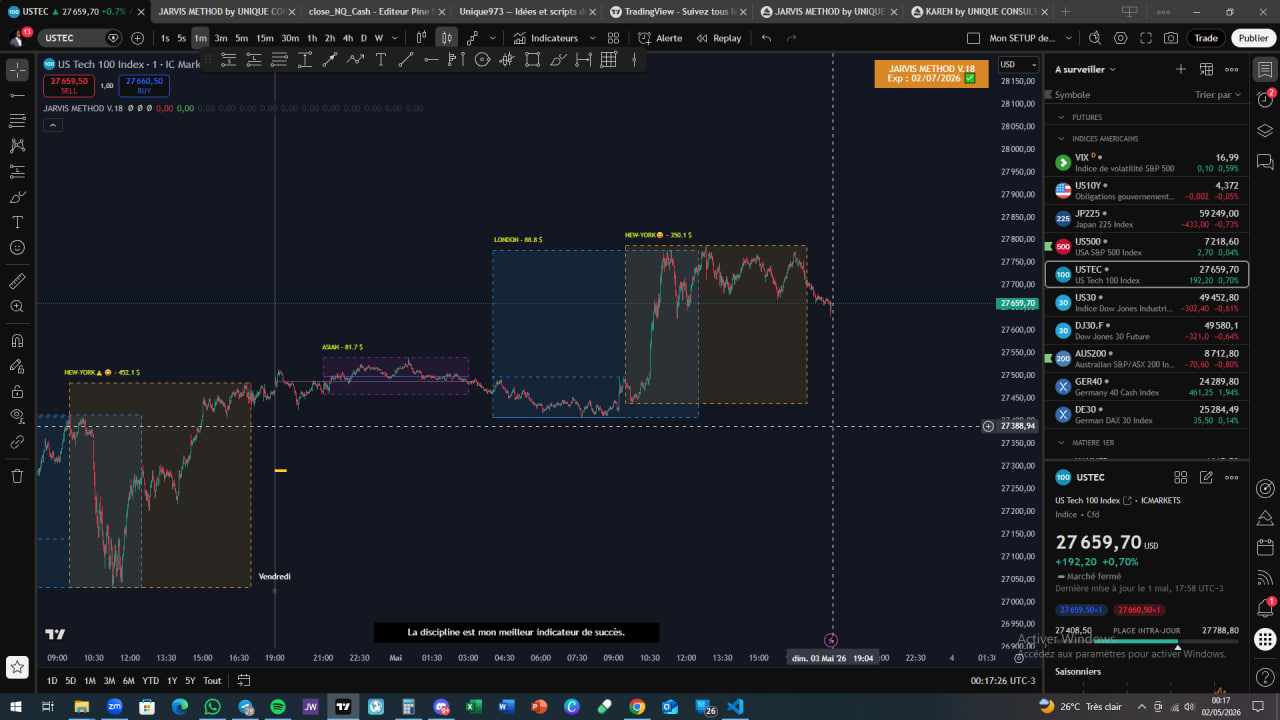Select the 4h timeframe
Screen dimensions: 1280x720
[347, 38]
